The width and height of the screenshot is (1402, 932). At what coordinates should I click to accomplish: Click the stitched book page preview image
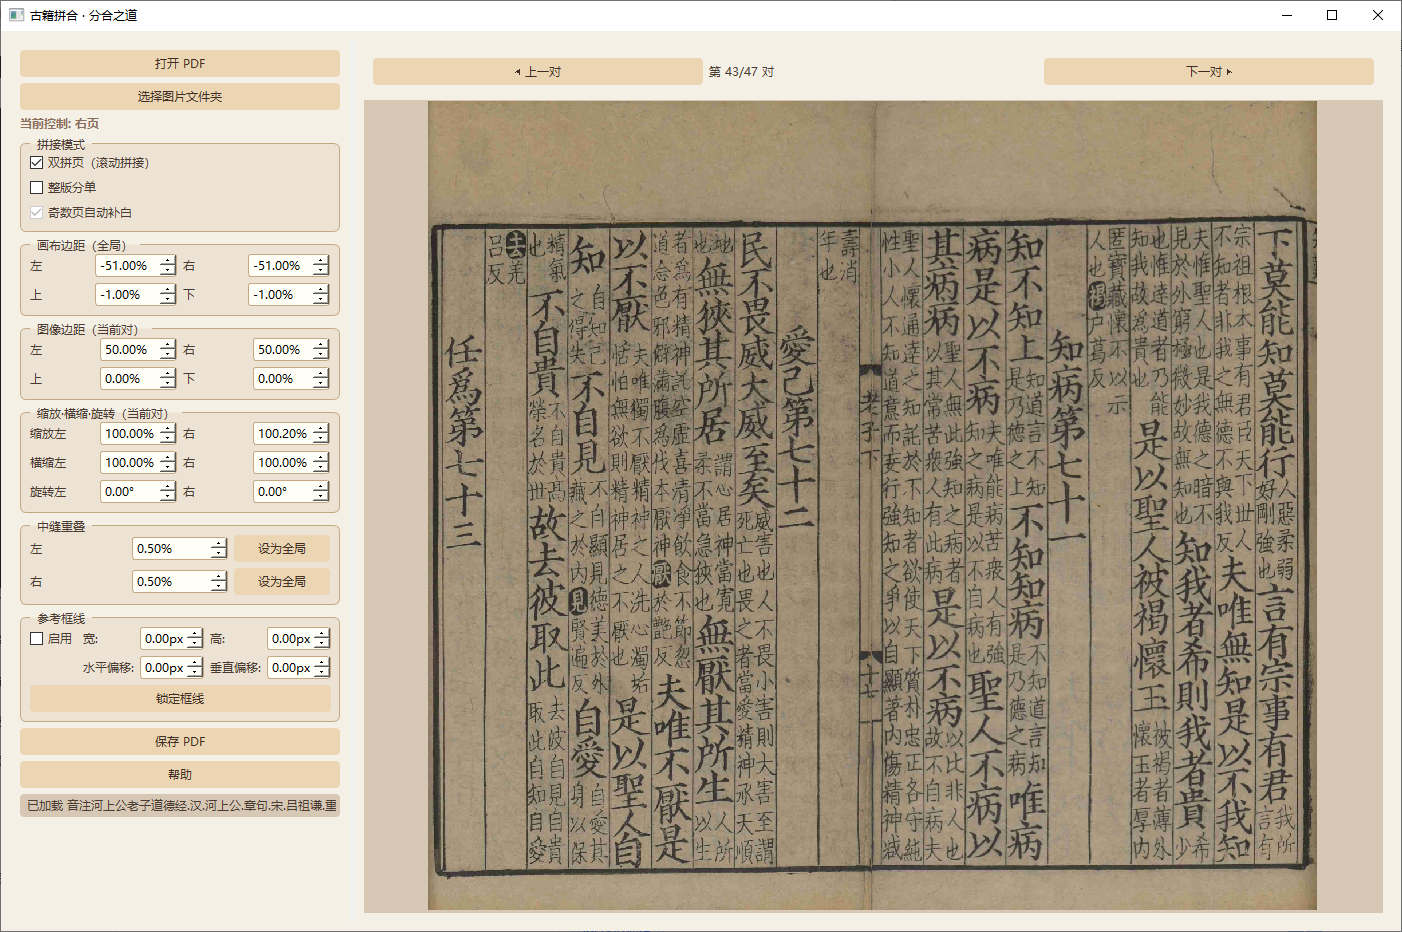pos(872,505)
